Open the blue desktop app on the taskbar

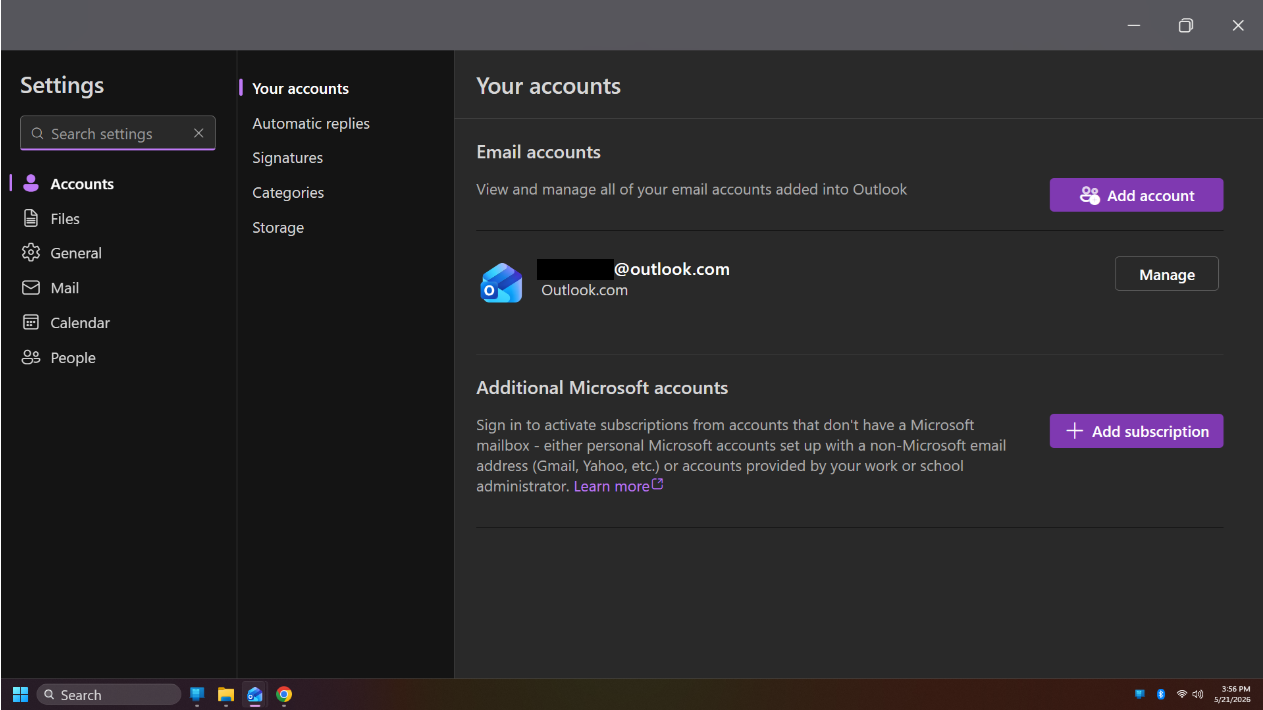point(197,695)
